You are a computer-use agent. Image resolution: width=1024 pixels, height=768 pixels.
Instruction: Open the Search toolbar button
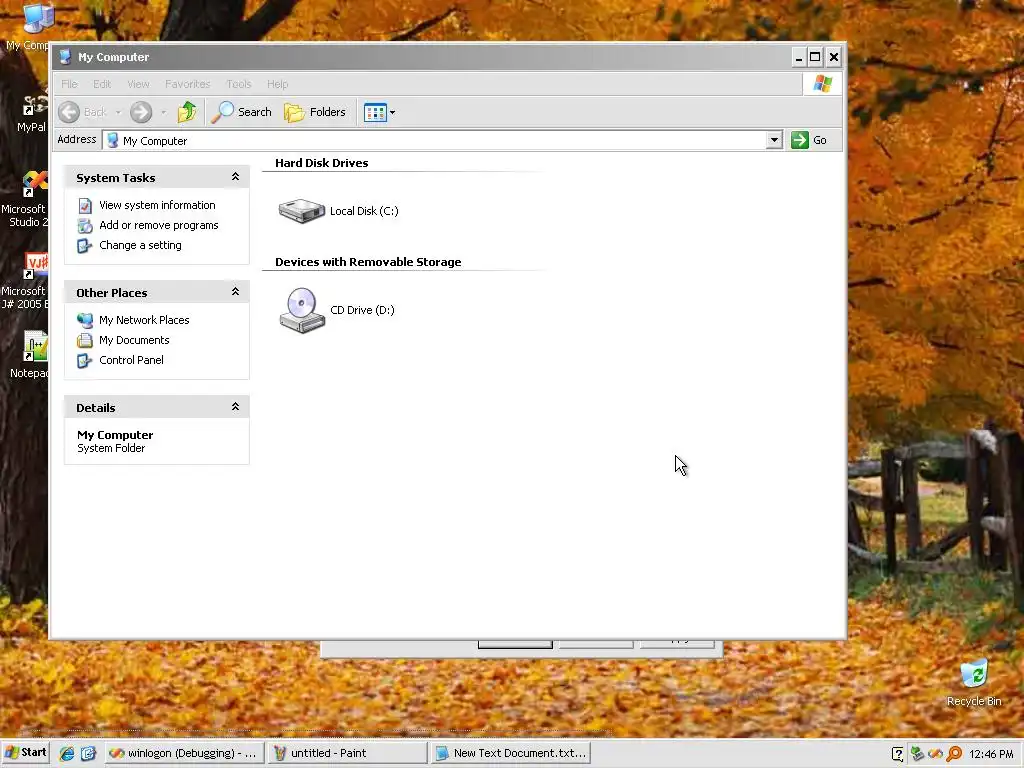click(242, 112)
